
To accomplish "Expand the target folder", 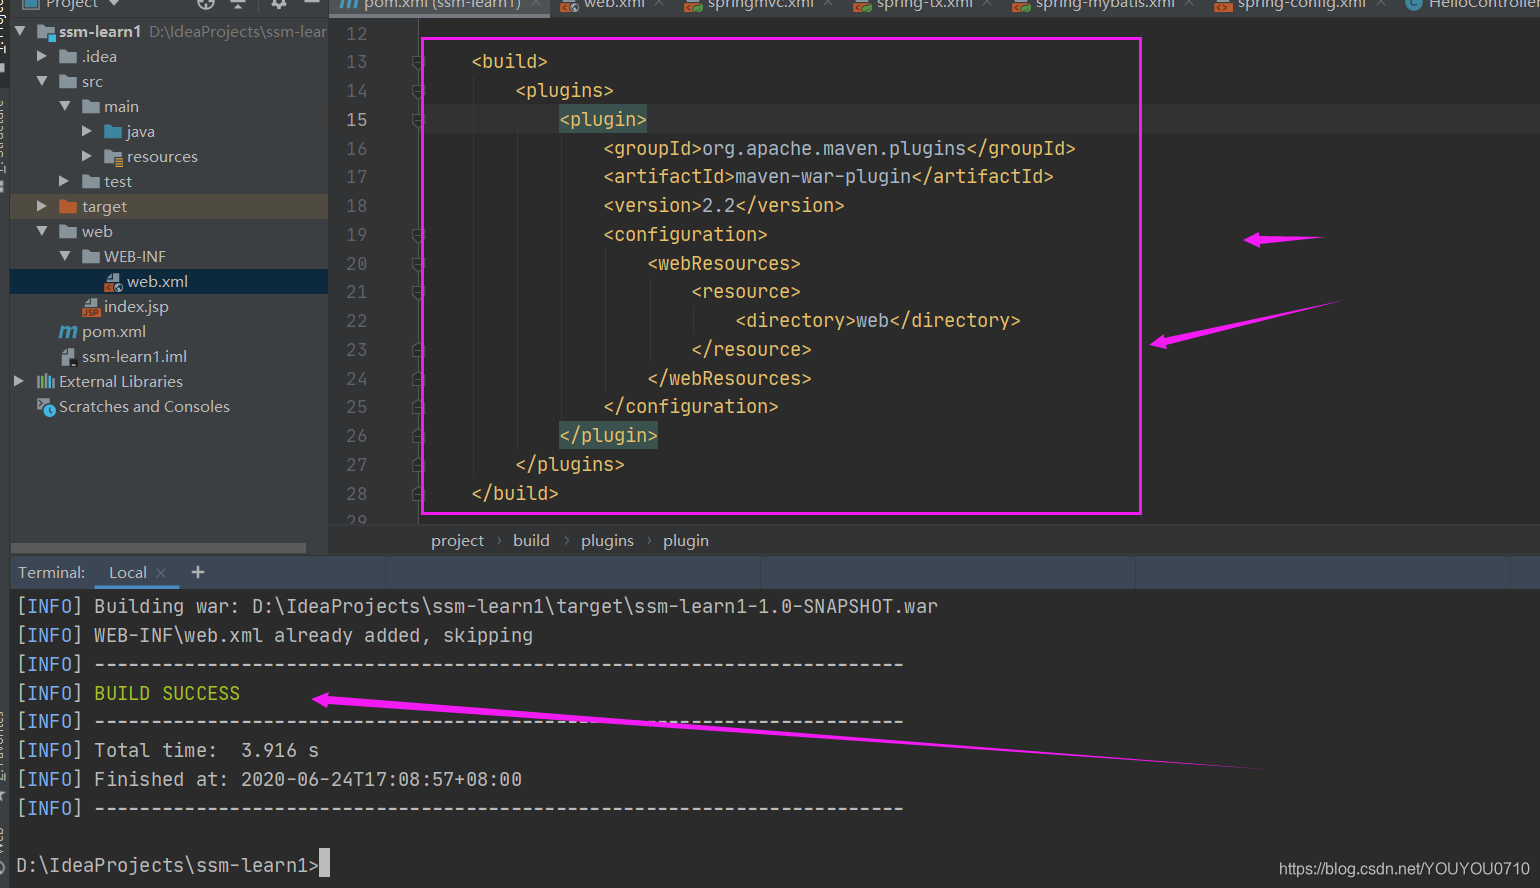I will [42, 207].
